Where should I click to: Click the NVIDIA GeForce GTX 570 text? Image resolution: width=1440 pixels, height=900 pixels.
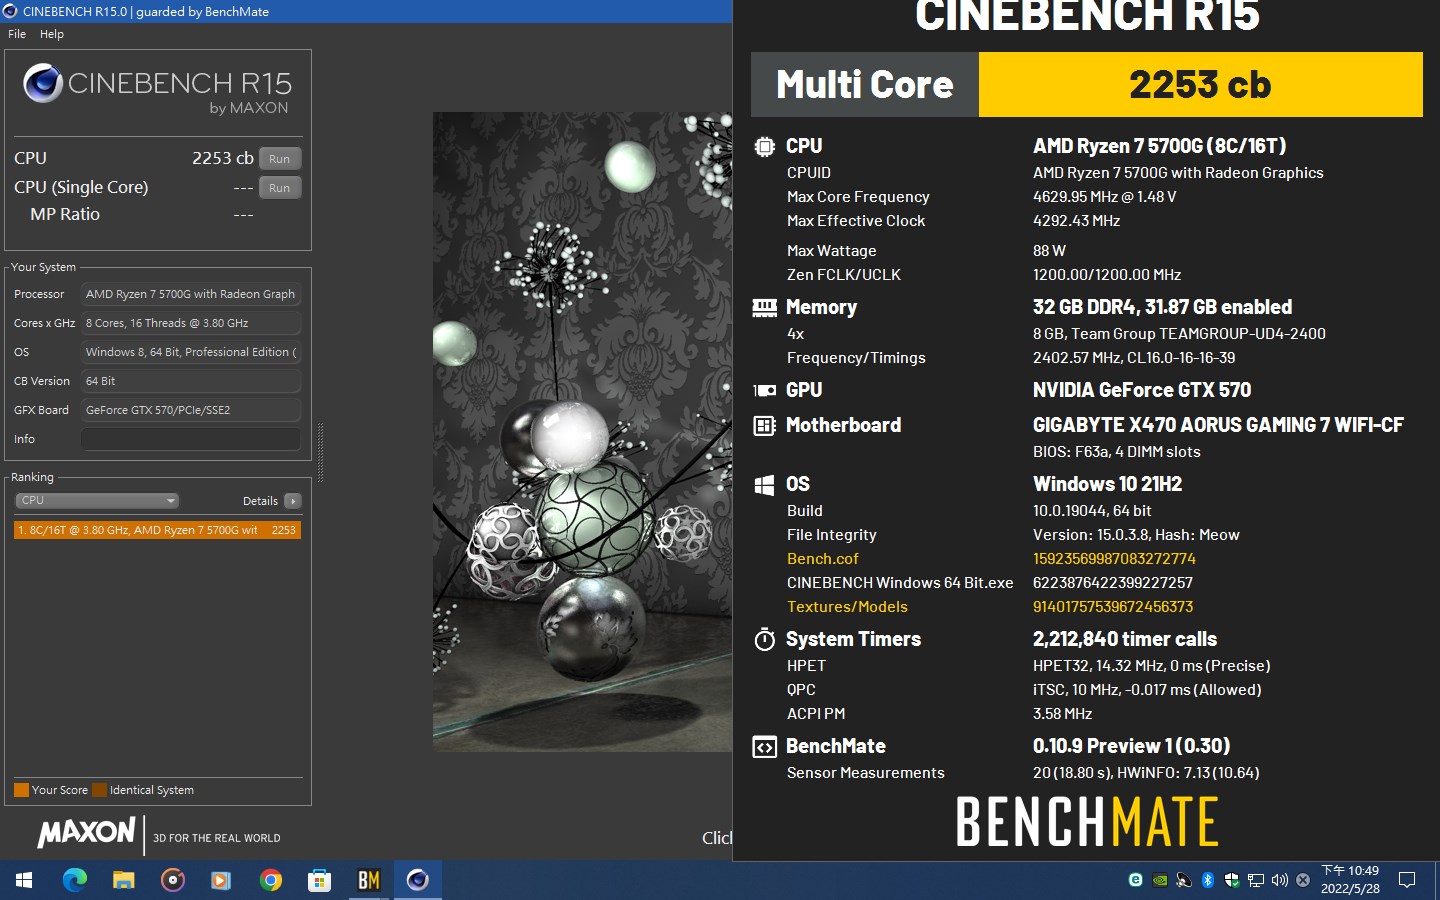pyautogui.click(x=1142, y=390)
